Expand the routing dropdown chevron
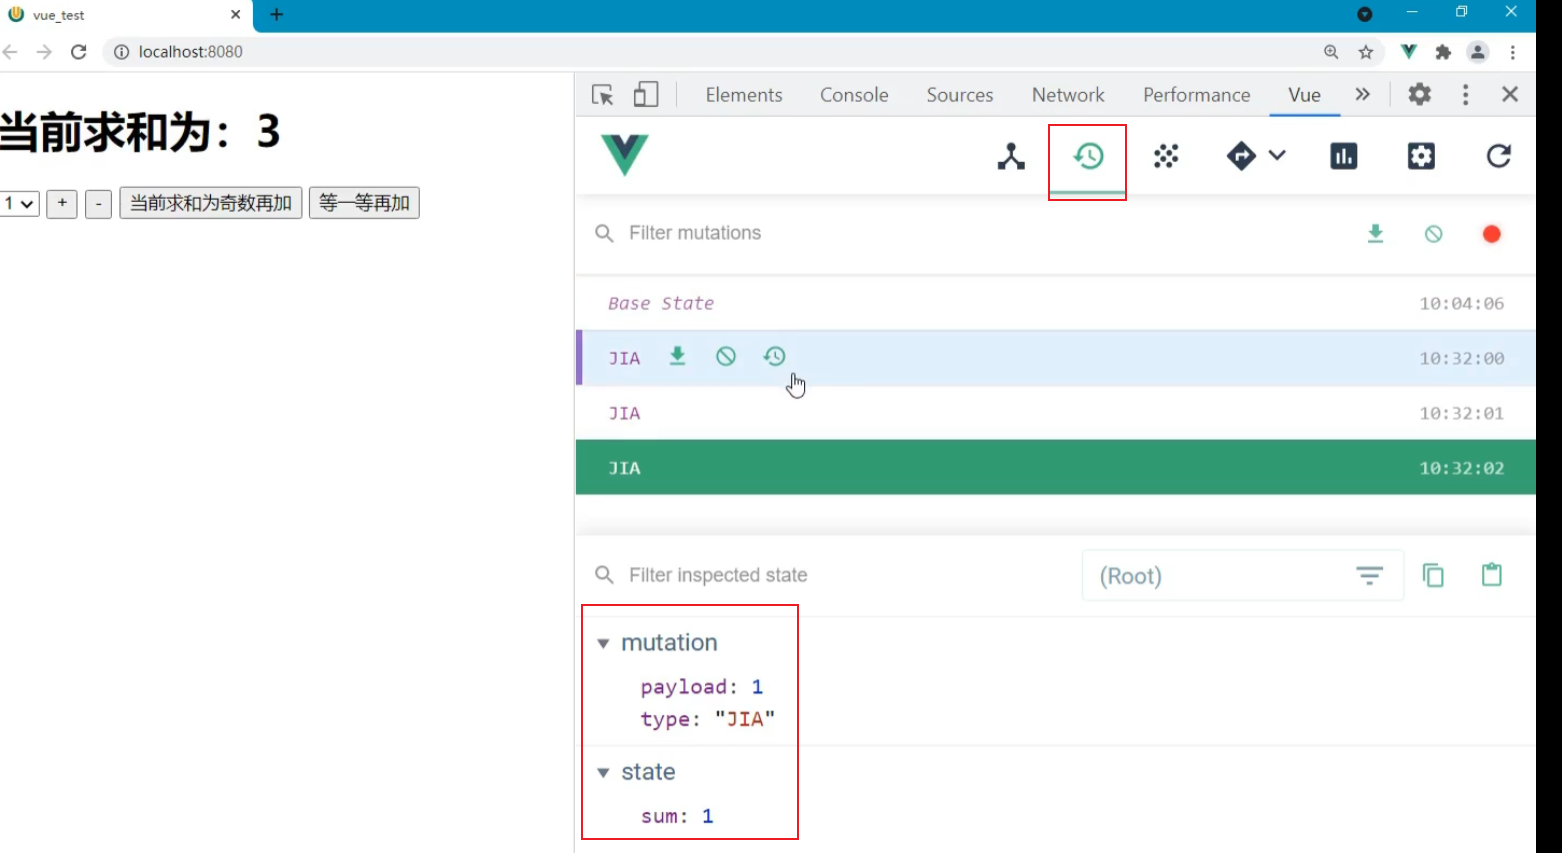Image resolution: width=1562 pixels, height=853 pixels. pos(1277,155)
